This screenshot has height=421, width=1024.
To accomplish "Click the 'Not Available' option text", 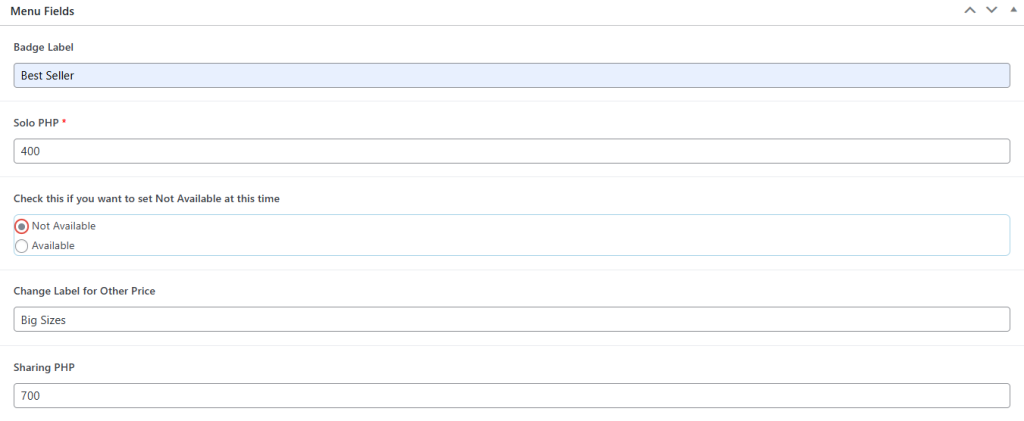I will point(64,226).
